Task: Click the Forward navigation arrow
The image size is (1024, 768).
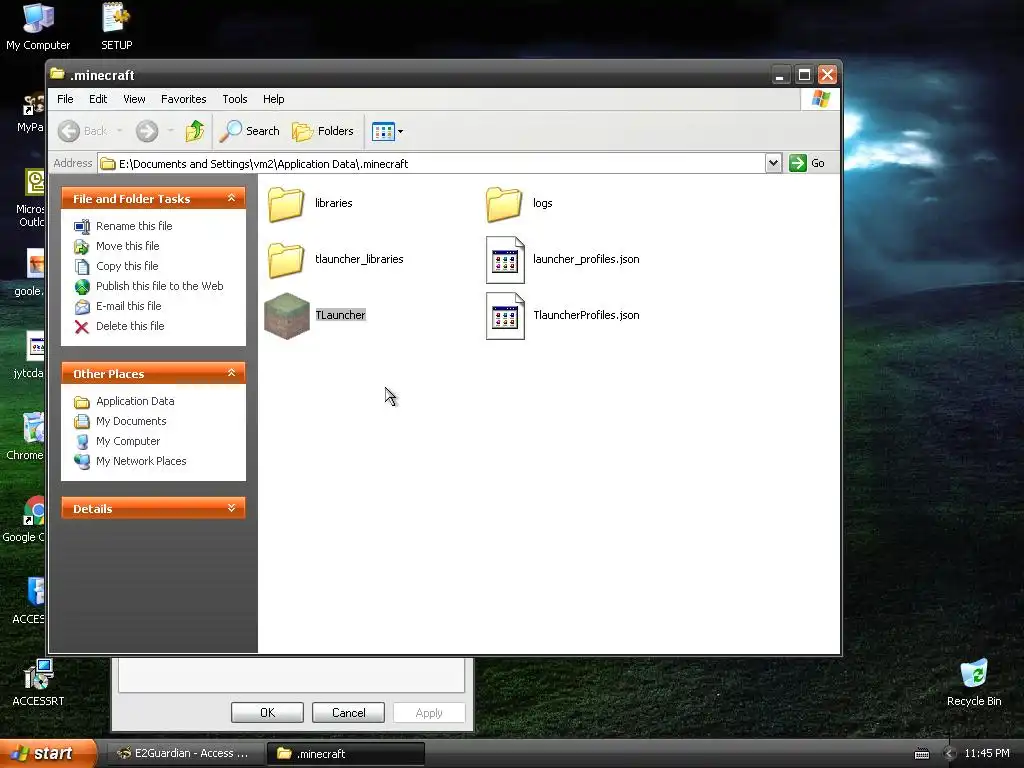Action: (x=147, y=131)
